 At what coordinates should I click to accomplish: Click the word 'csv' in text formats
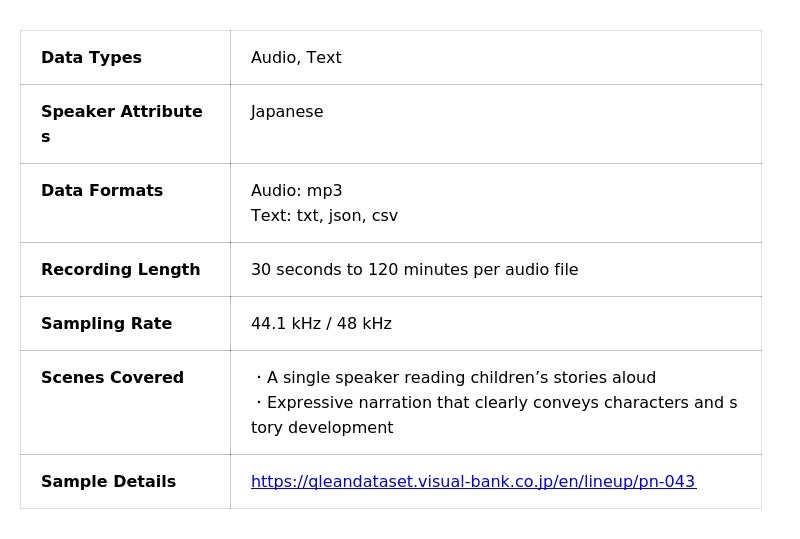click(x=385, y=216)
